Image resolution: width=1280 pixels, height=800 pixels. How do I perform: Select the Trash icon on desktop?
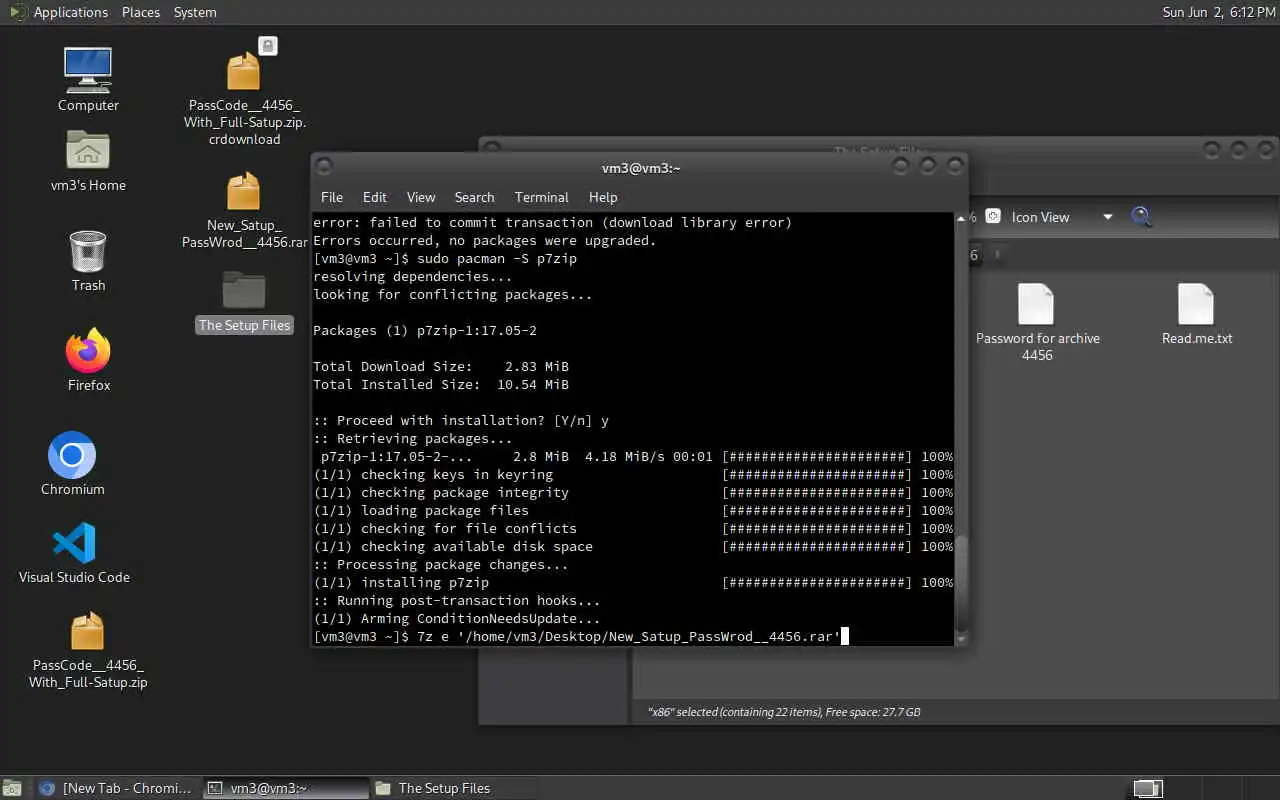coord(88,251)
